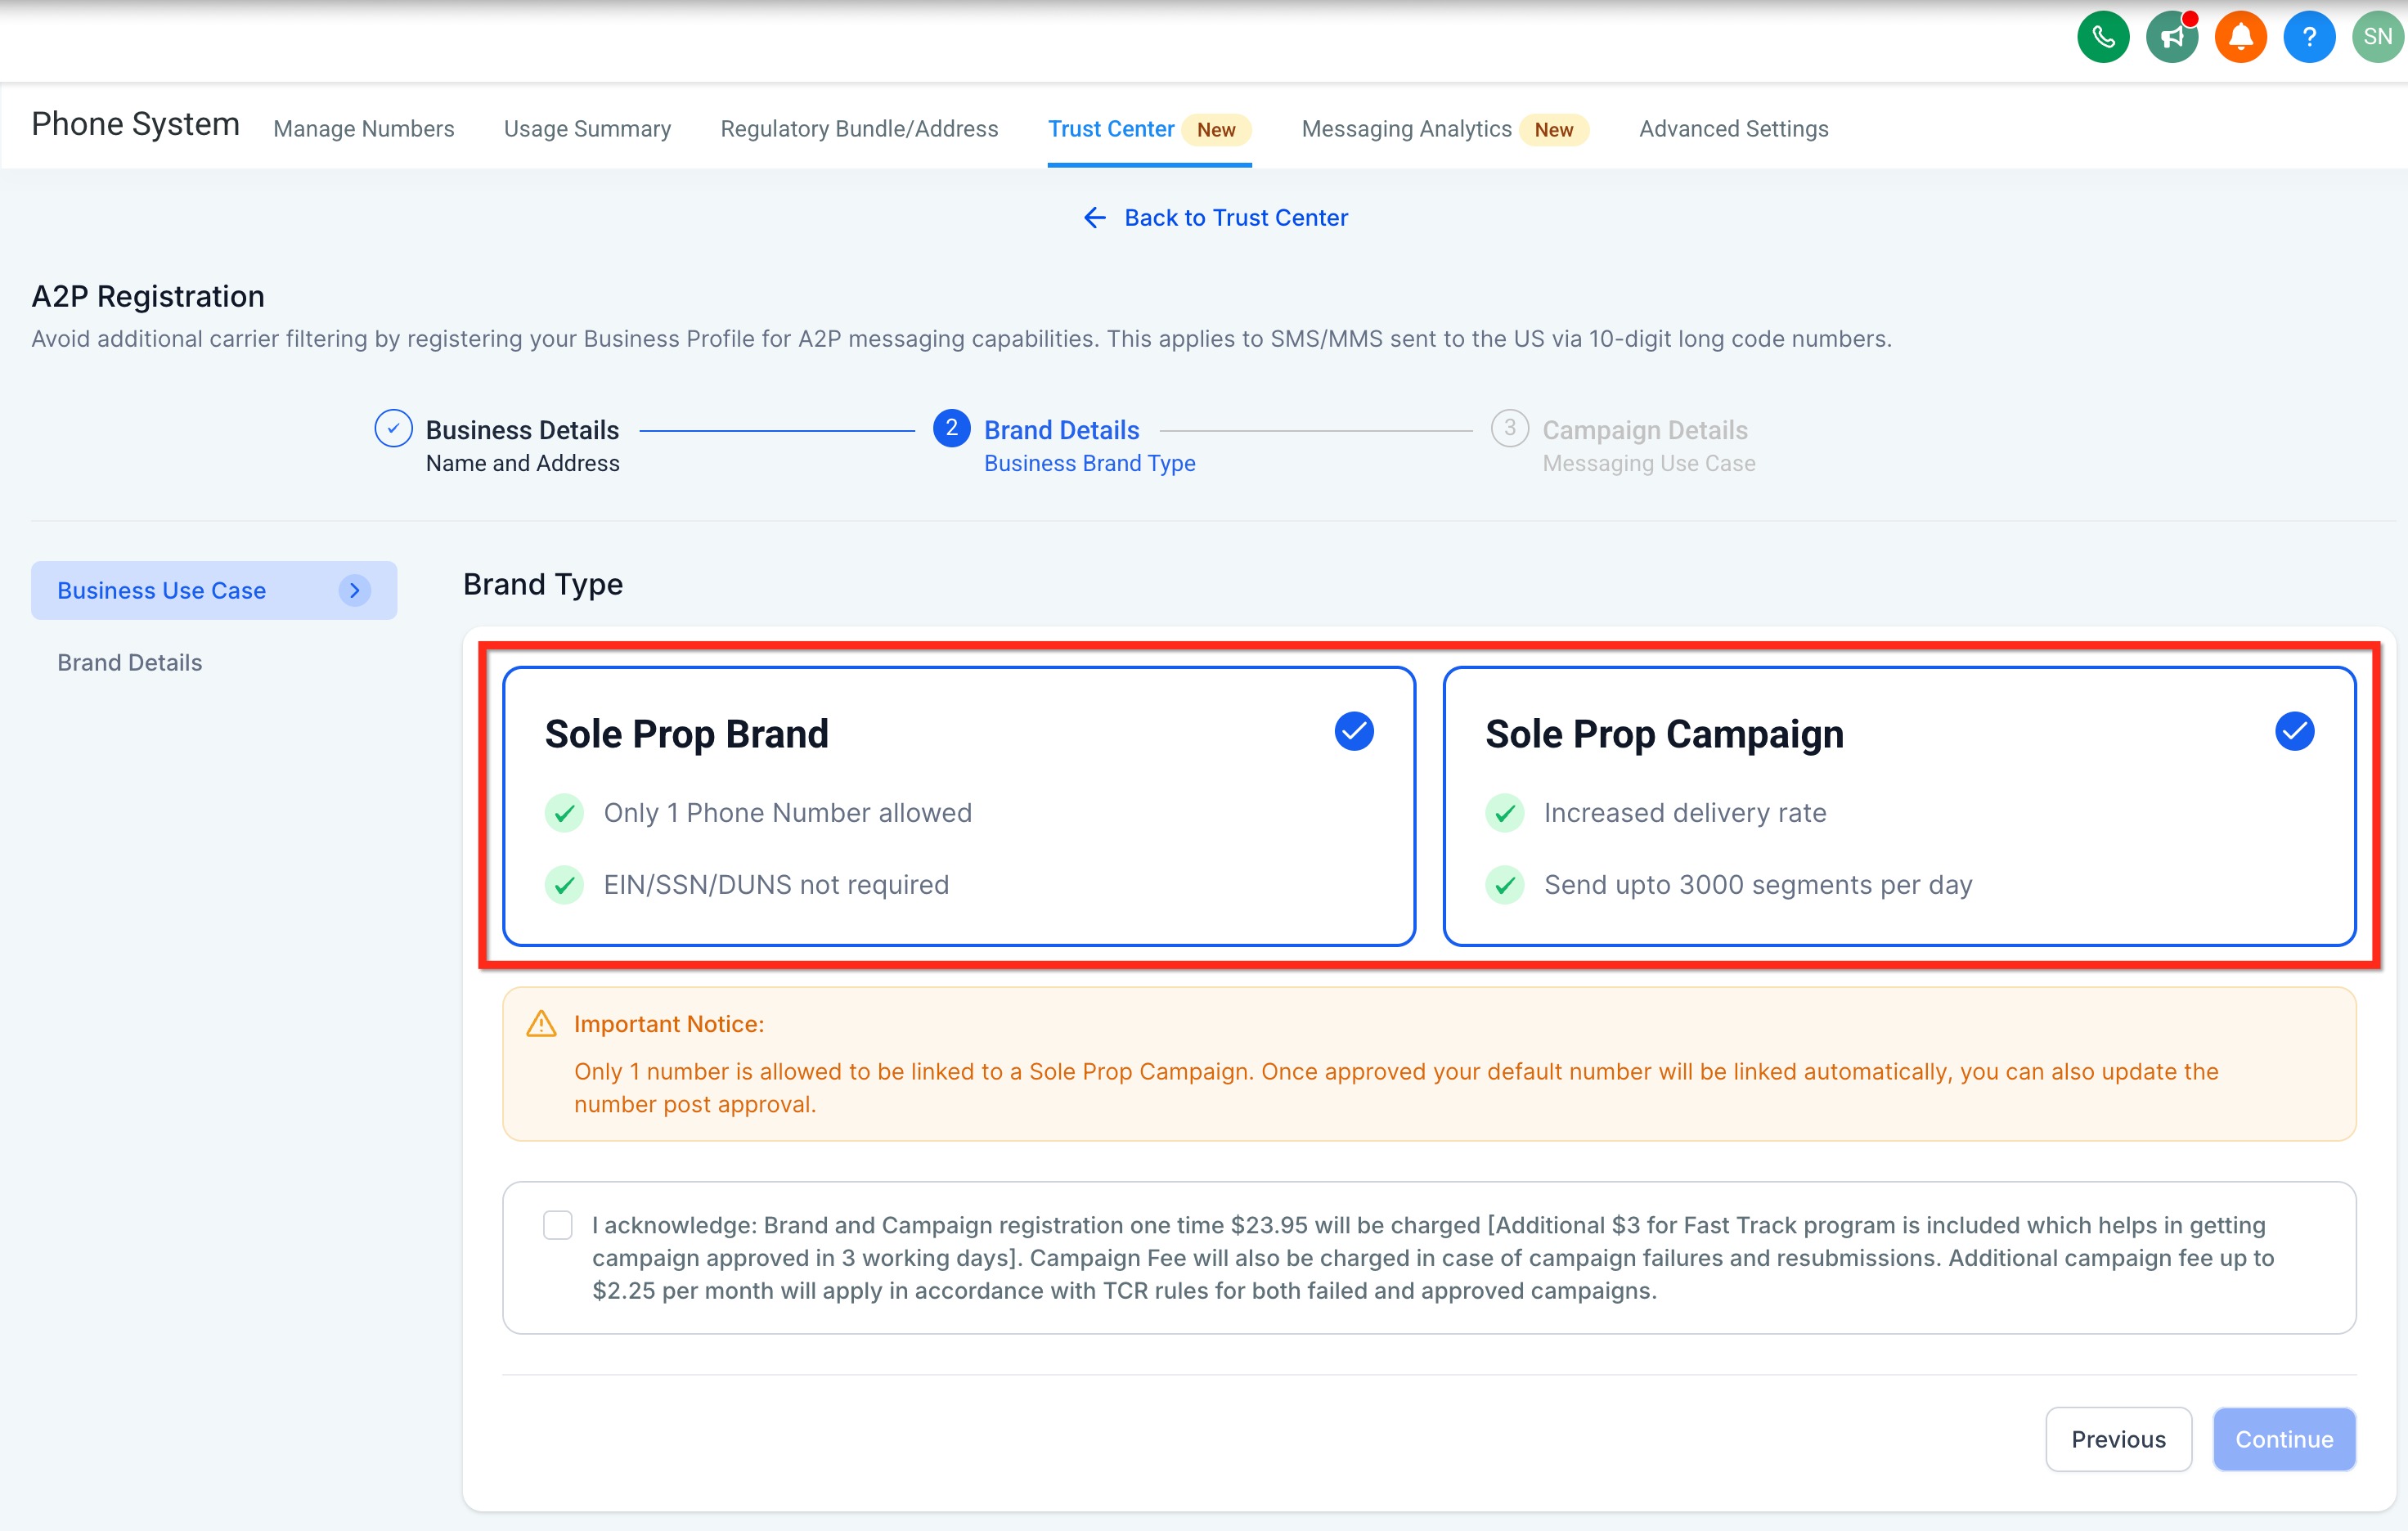Image resolution: width=2408 pixels, height=1531 pixels.
Task: Open the megaphone announcements icon
Action: [2171, 38]
